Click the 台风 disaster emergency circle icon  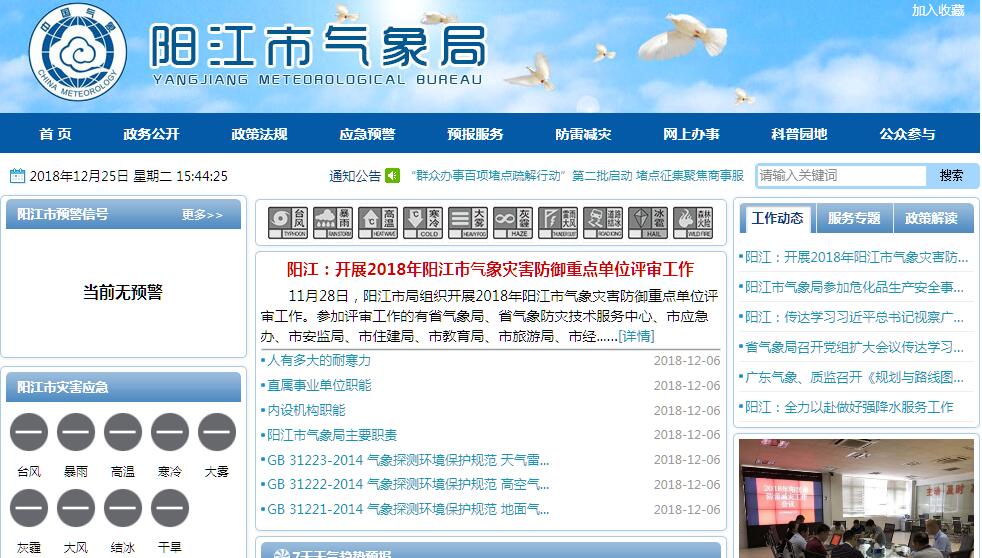coord(29,431)
